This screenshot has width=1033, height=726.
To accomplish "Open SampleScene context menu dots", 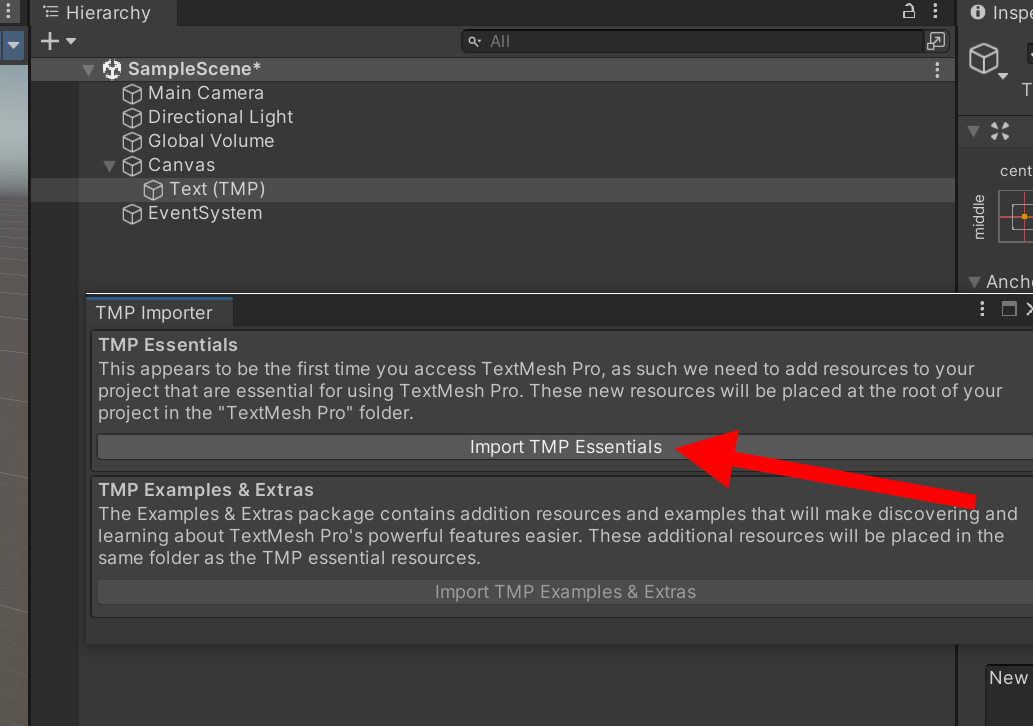I will click(x=937, y=70).
